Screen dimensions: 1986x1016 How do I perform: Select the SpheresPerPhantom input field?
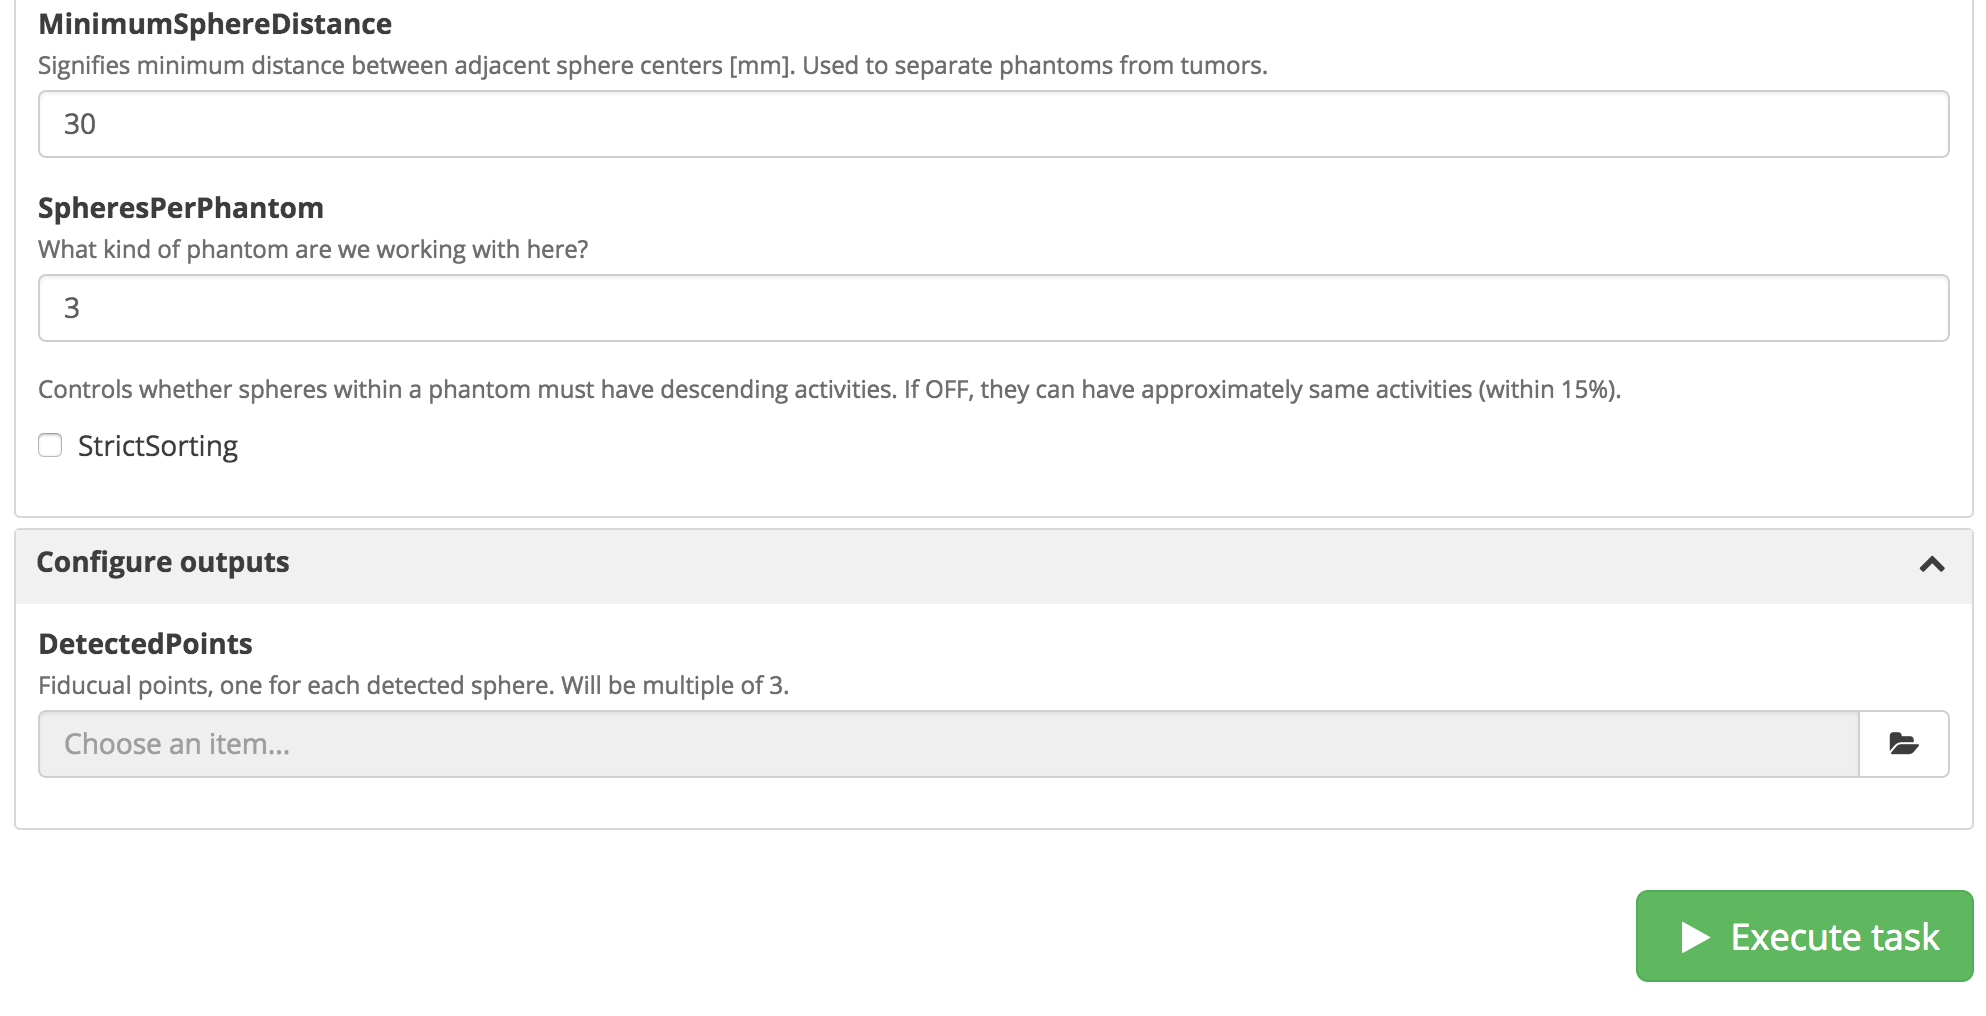pos(993,308)
